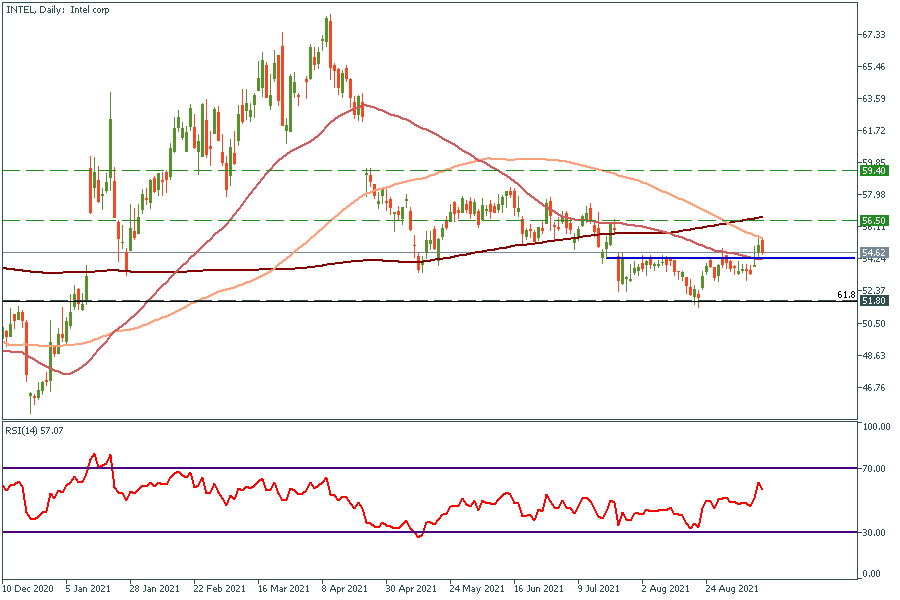Click the 59.40 green price tag
The height and width of the screenshot is (600, 900).
click(x=874, y=171)
